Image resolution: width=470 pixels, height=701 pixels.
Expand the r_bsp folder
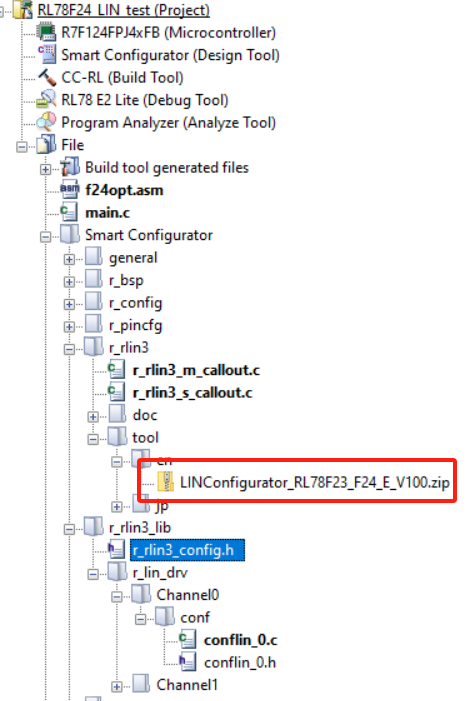click(x=69, y=282)
